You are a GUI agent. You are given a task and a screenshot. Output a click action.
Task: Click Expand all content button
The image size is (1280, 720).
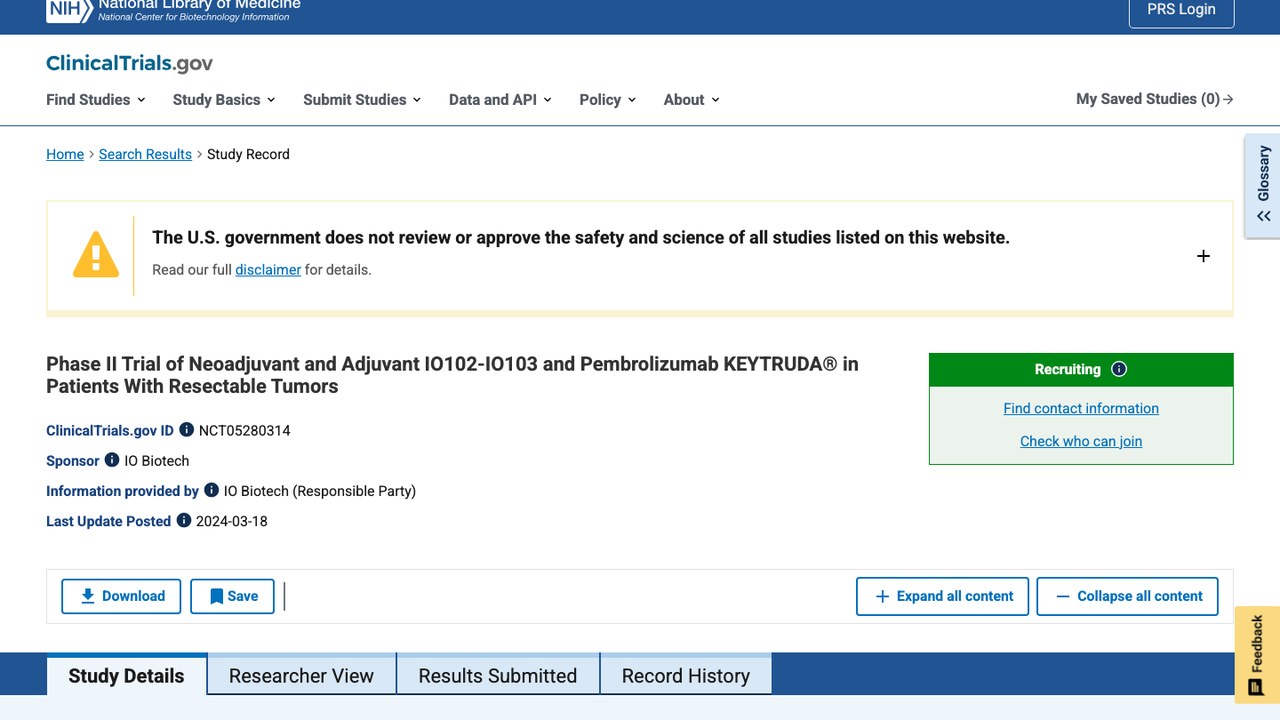pyautogui.click(x=942, y=596)
